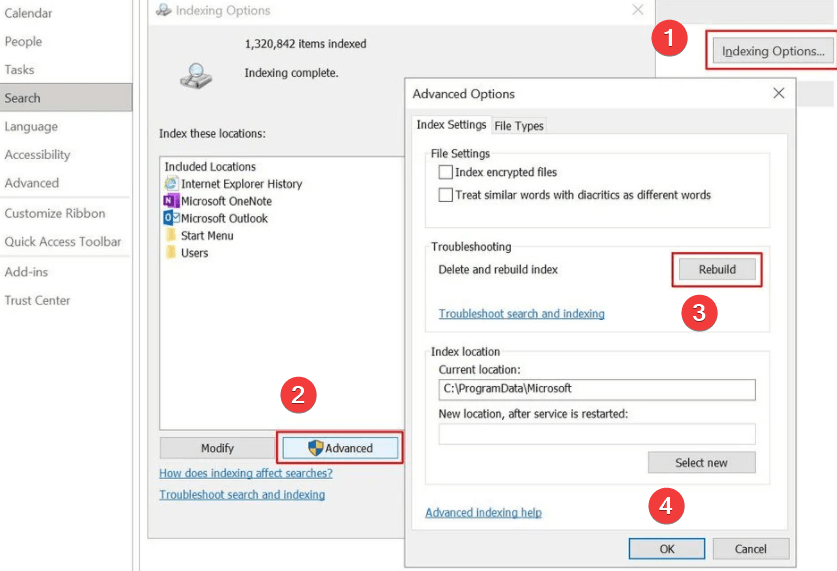
Task: Click the 'Indexing complete.' status text
Action: 291,73
